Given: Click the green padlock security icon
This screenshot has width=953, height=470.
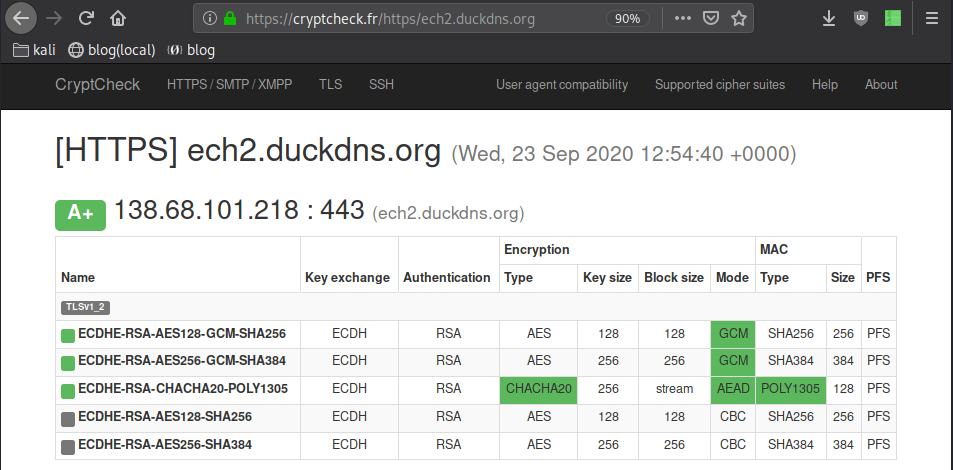Looking at the screenshot, I should point(230,19).
